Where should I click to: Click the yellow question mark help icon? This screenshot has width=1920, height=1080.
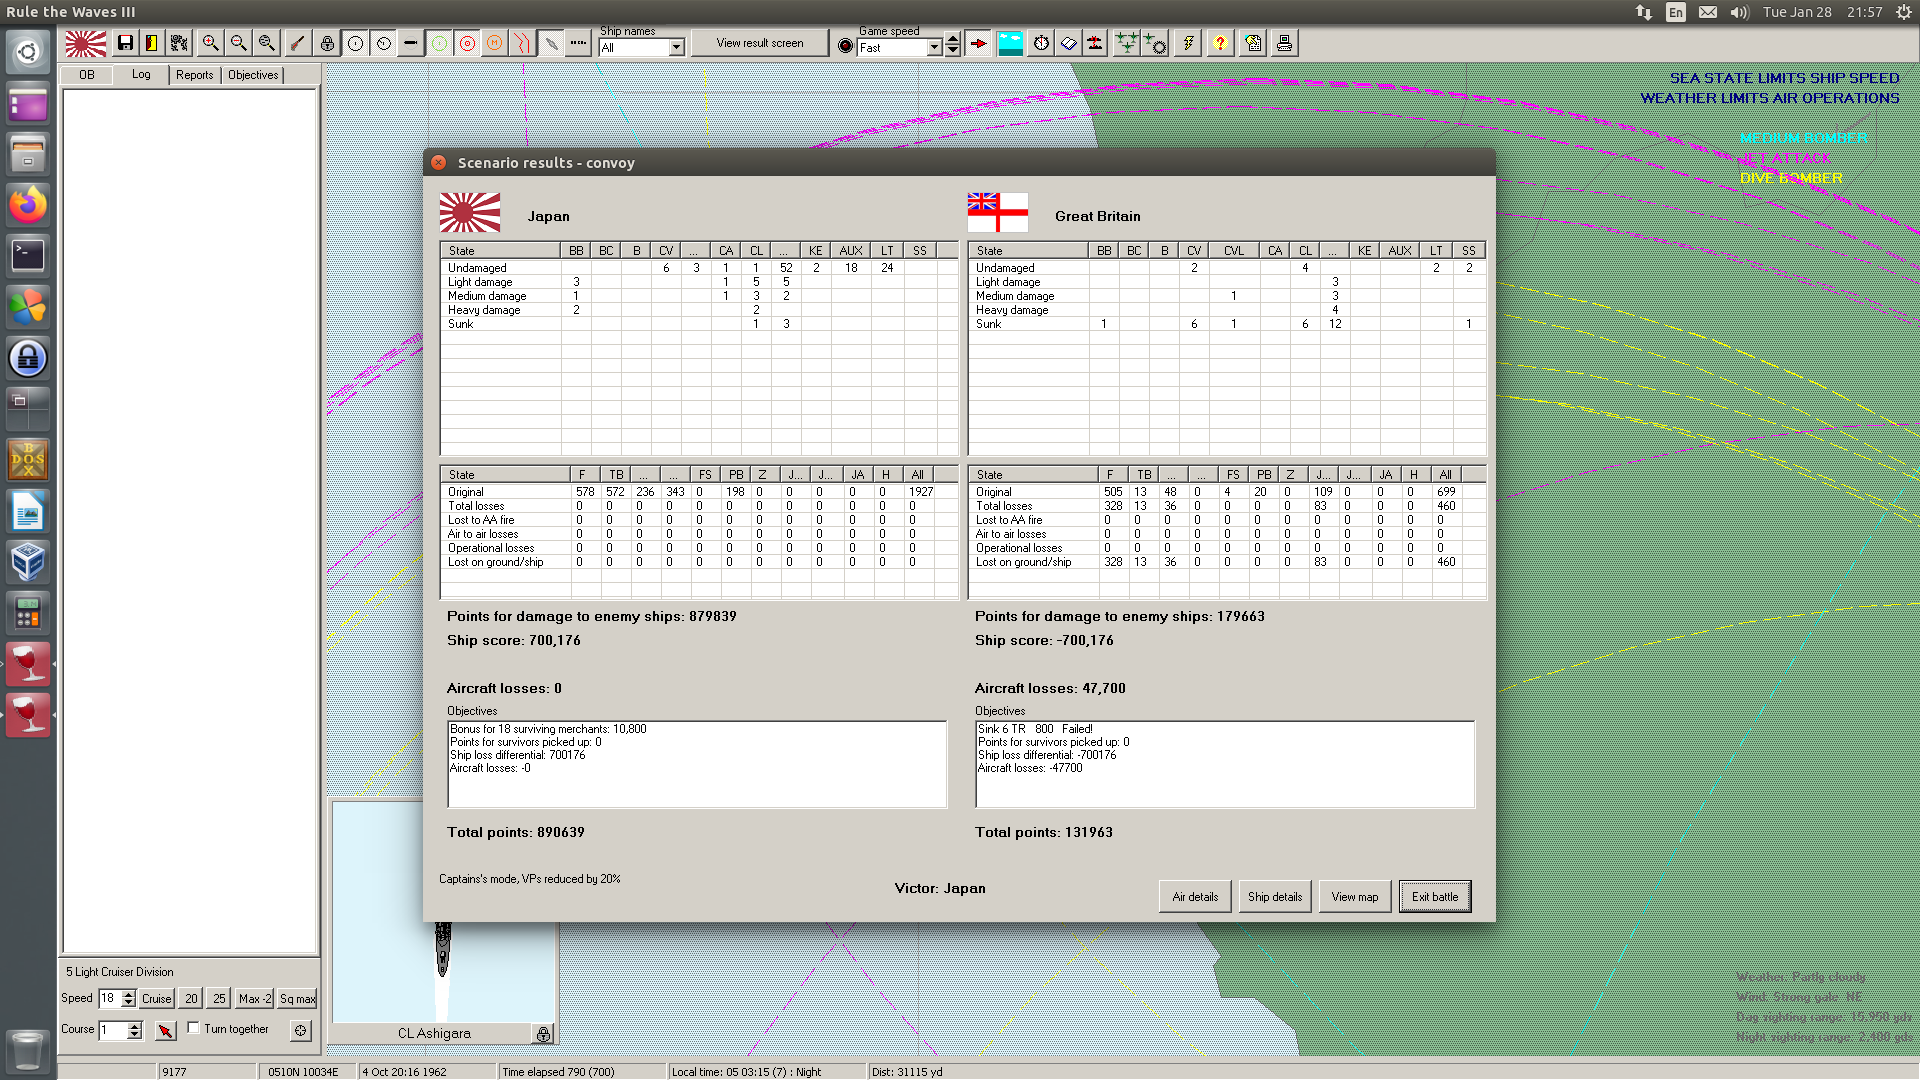pos(1220,43)
